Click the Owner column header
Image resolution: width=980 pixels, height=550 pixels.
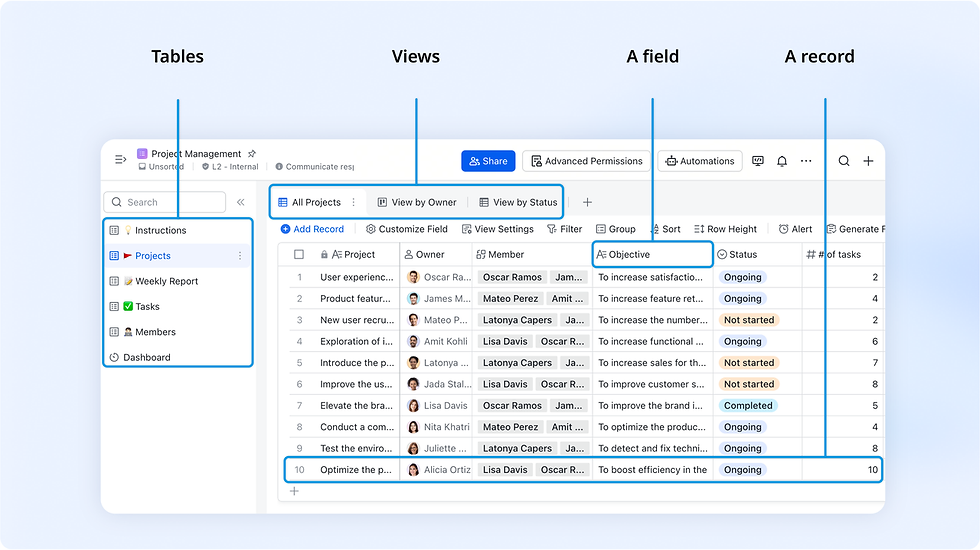coord(436,254)
